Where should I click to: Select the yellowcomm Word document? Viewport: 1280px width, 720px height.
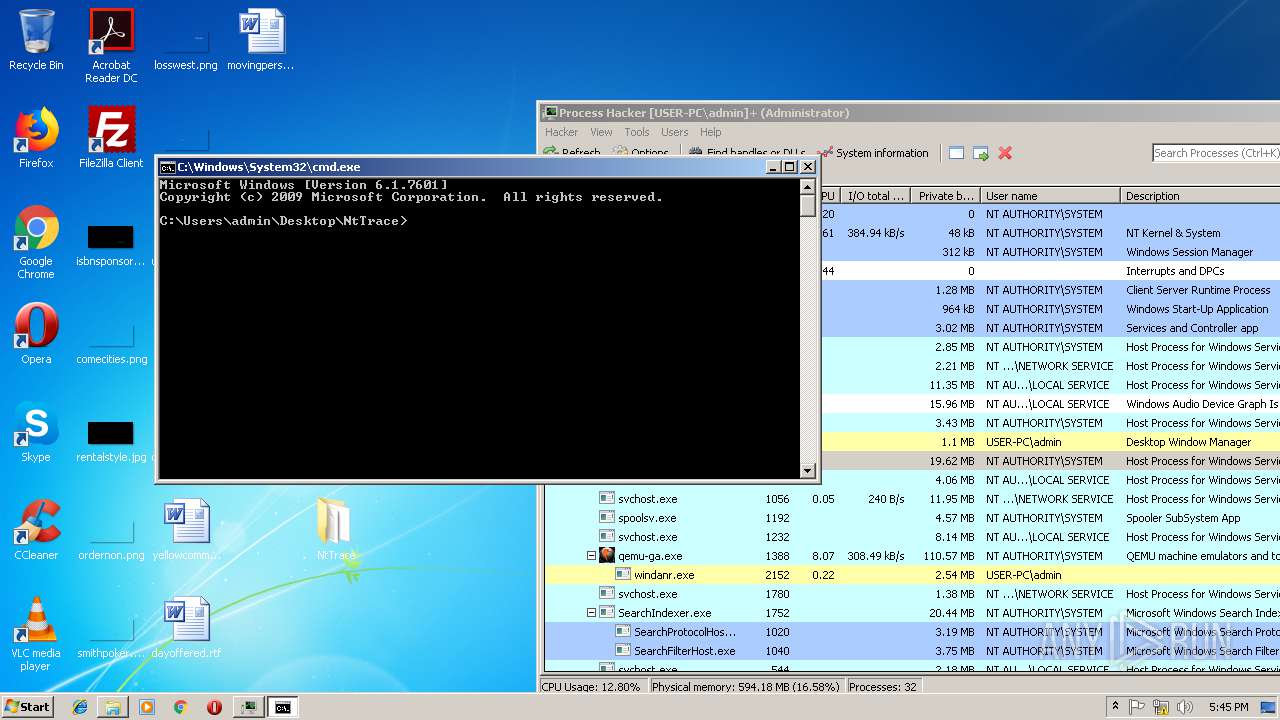pyautogui.click(x=186, y=530)
